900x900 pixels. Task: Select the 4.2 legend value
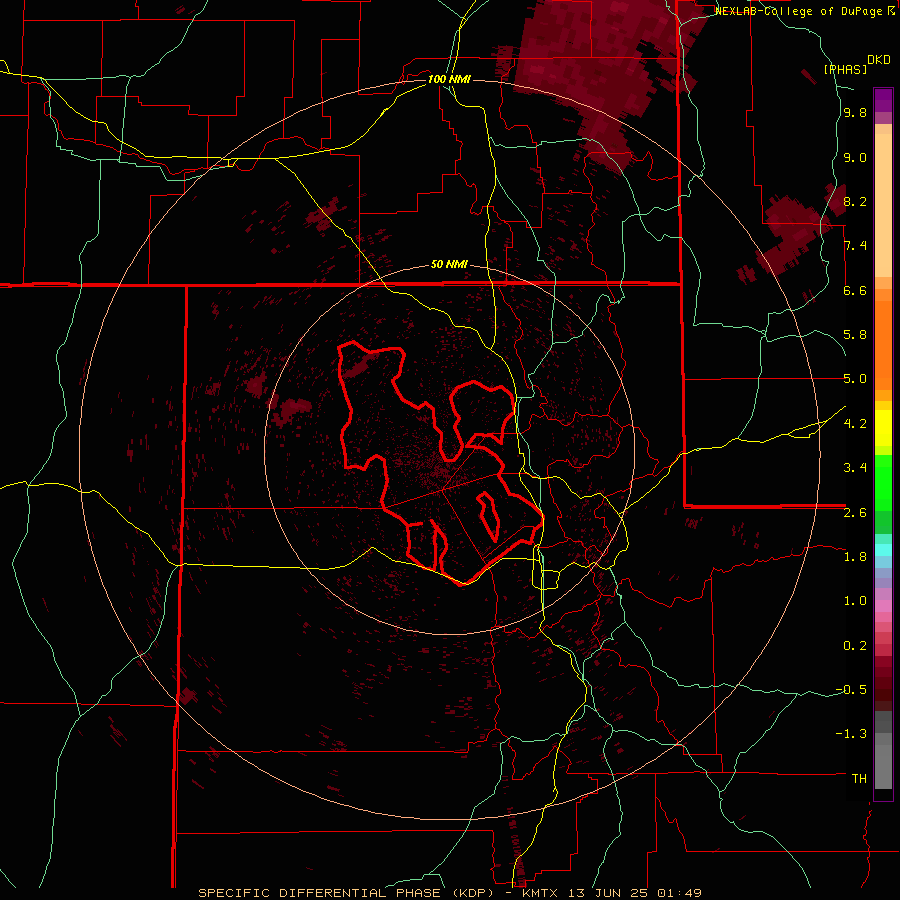tap(855, 424)
